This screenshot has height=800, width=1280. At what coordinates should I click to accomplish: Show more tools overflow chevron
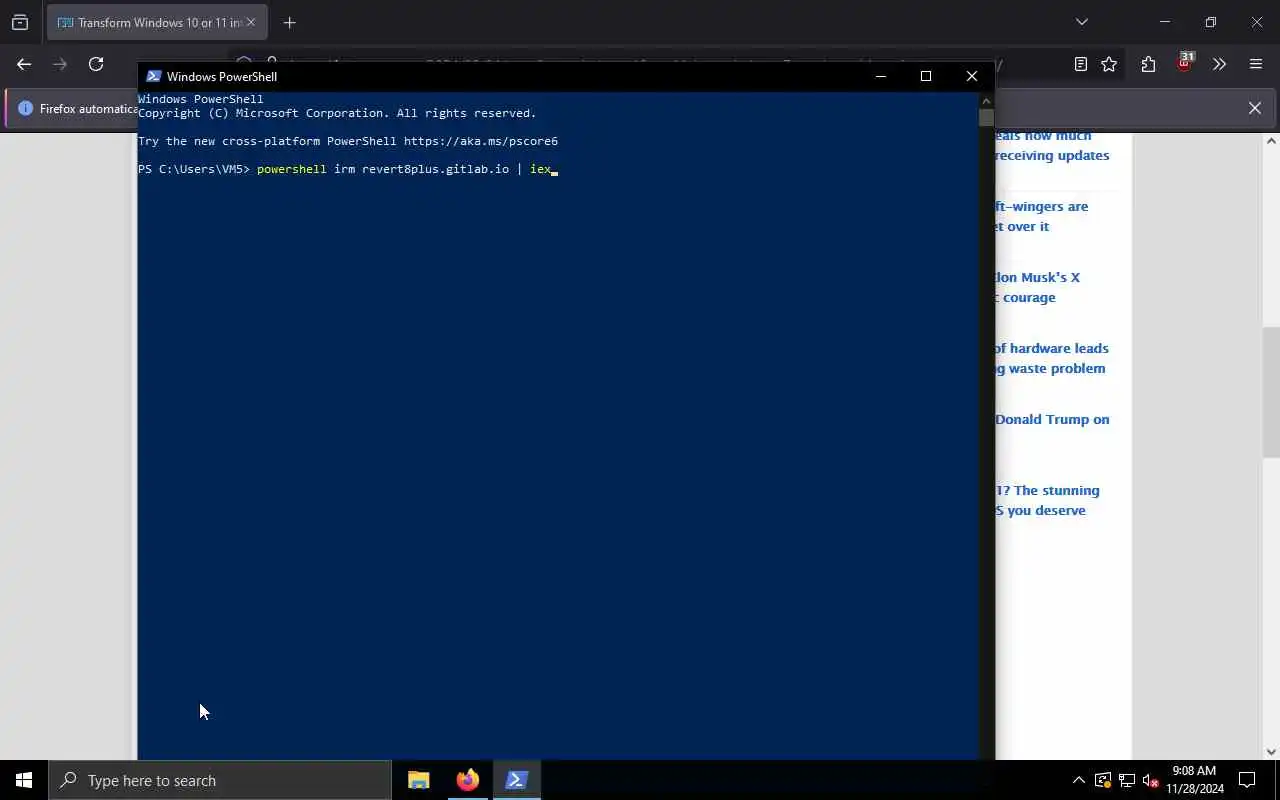(x=1219, y=64)
